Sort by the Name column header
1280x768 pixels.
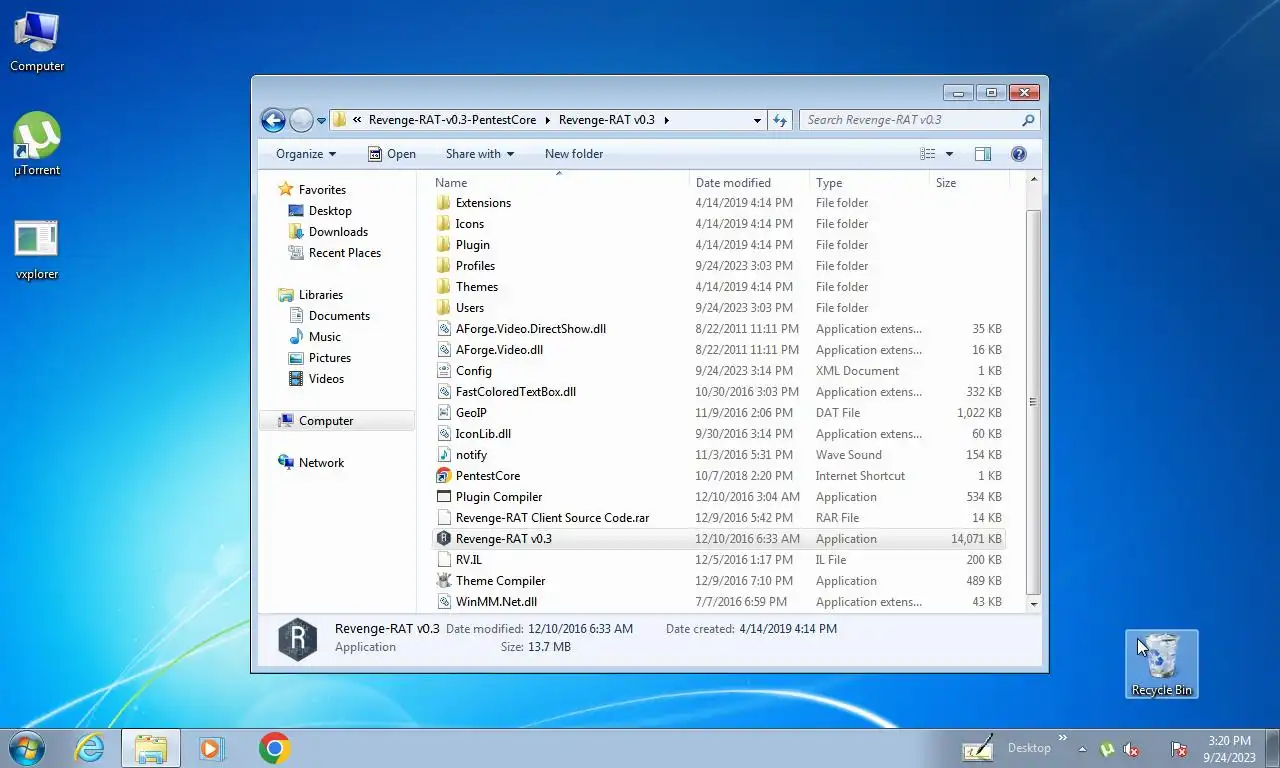coord(560,183)
